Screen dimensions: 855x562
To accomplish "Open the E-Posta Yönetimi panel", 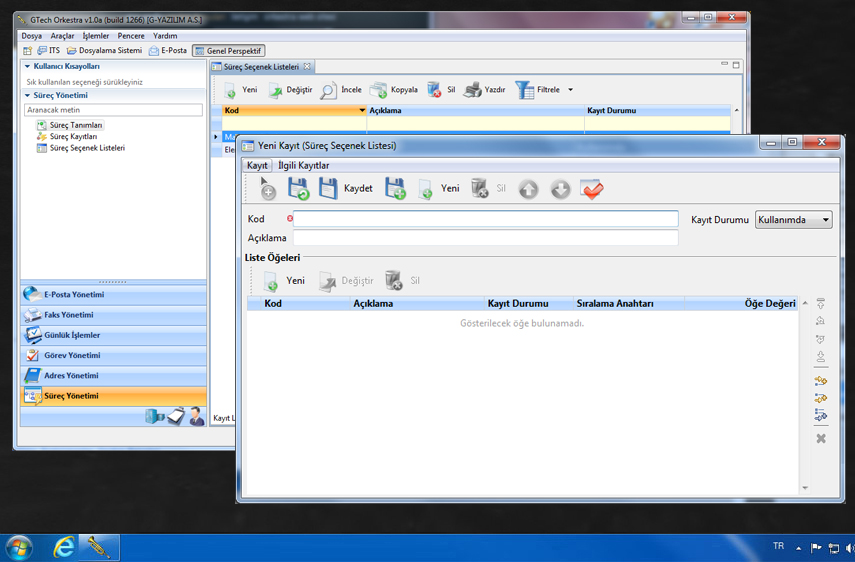I will 74,295.
